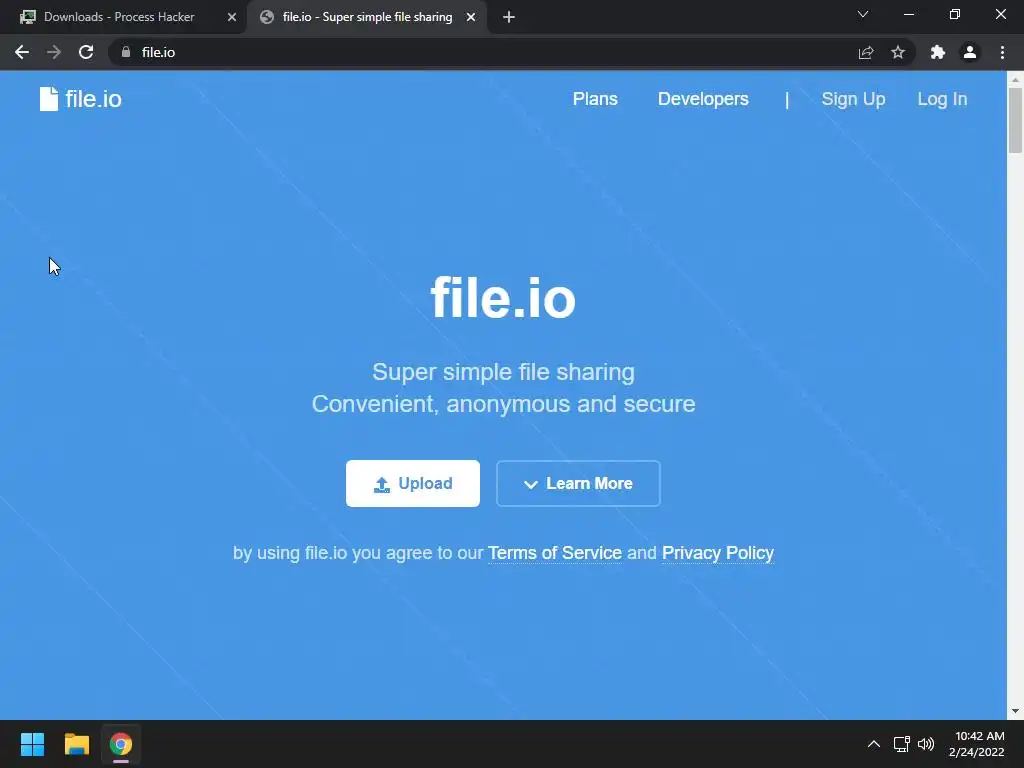Close the file.io tab

pyautogui.click(x=471, y=17)
